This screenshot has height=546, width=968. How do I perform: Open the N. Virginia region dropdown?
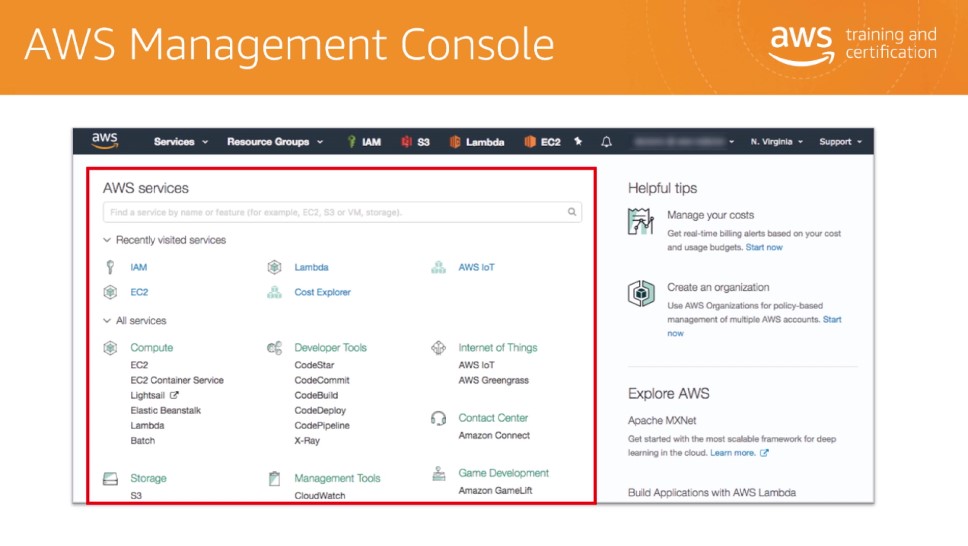[777, 141]
